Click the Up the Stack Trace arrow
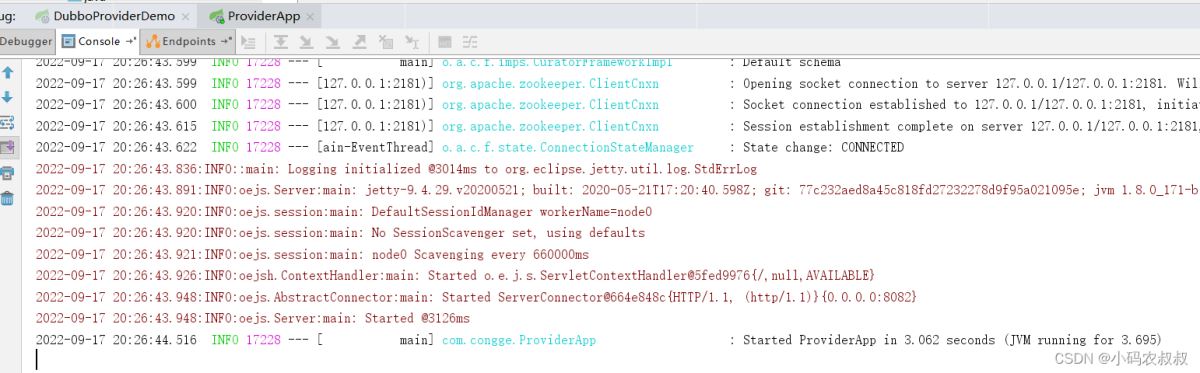1200x373 pixels. pos(8,73)
